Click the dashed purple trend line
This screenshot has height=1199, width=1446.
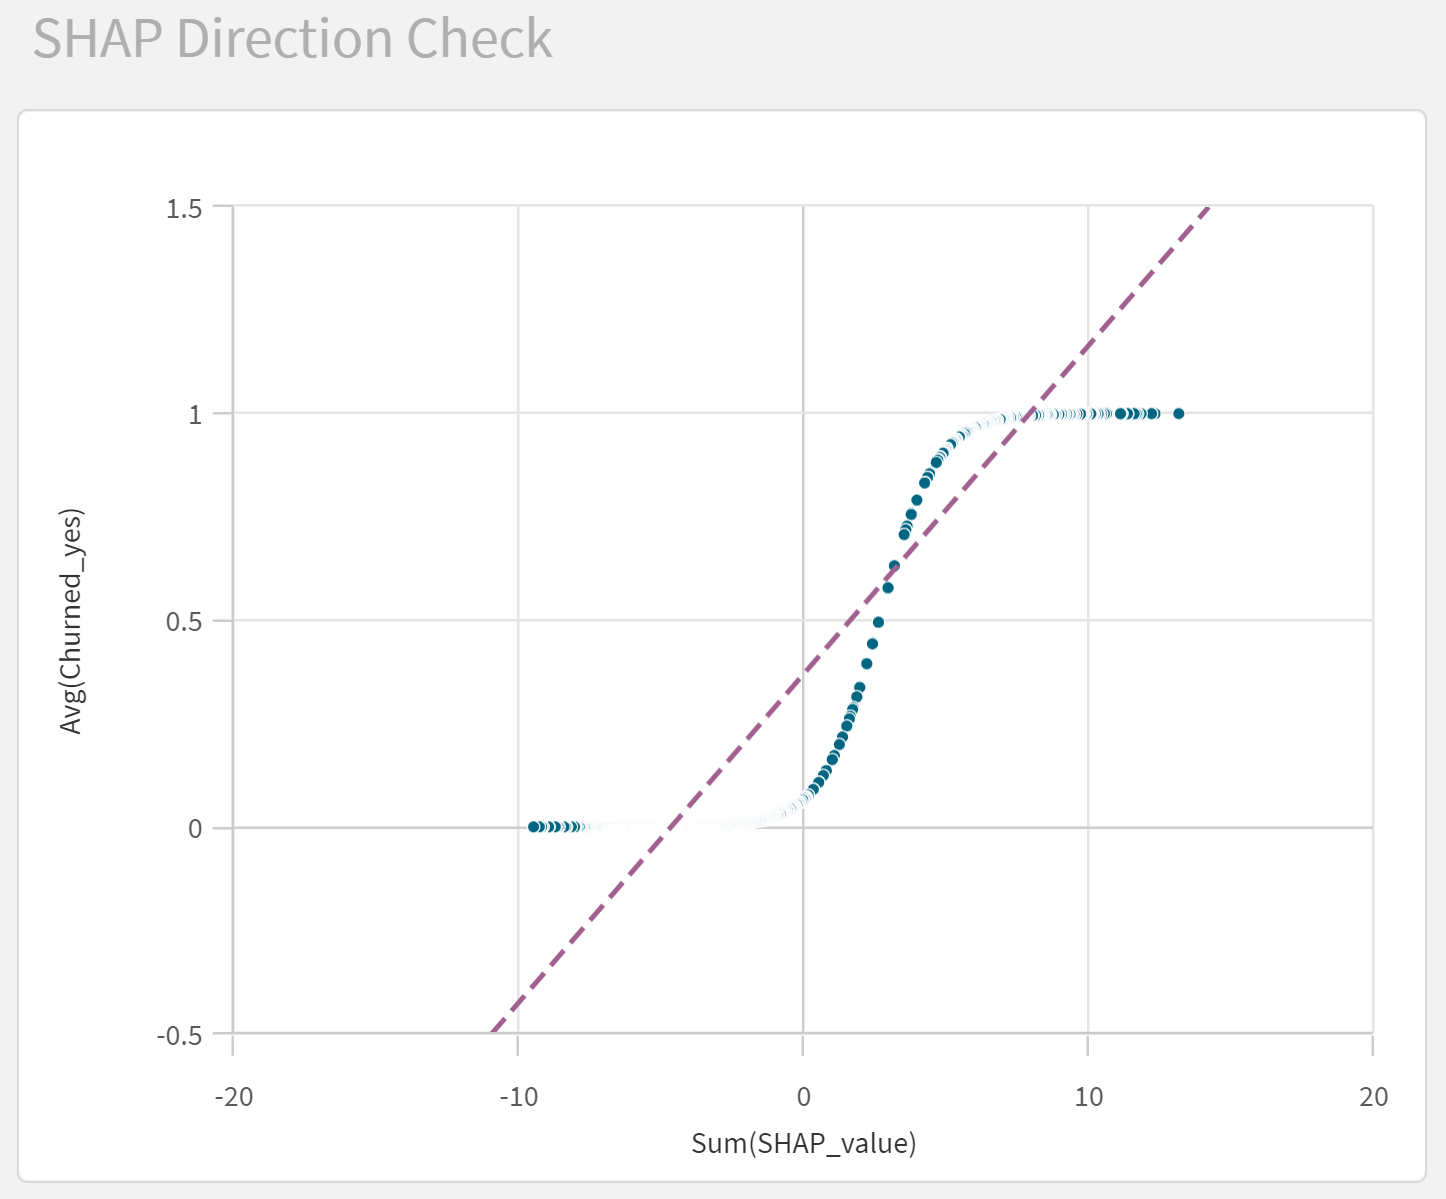point(851,620)
